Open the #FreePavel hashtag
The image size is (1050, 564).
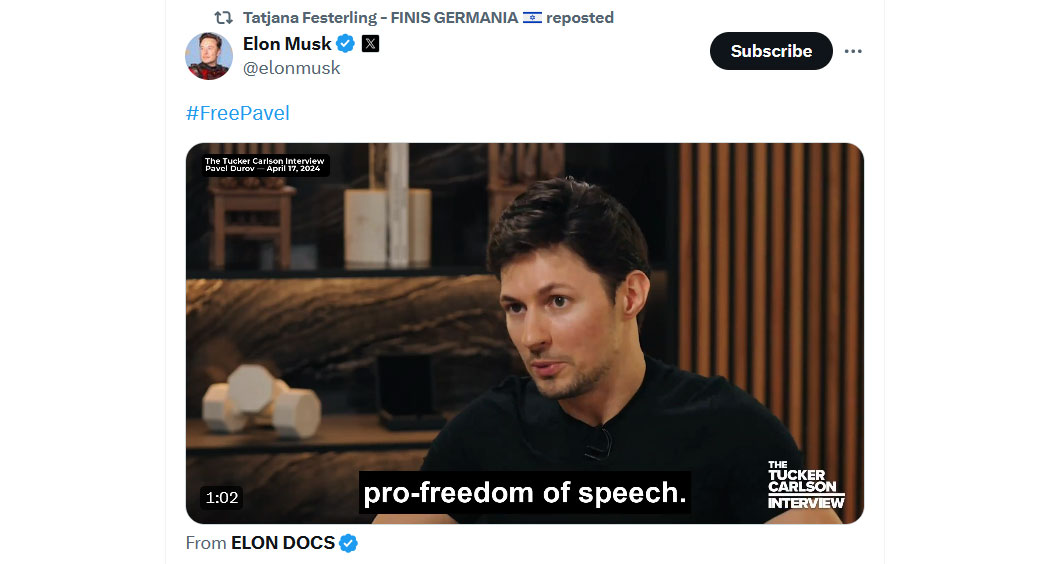click(x=238, y=113)
